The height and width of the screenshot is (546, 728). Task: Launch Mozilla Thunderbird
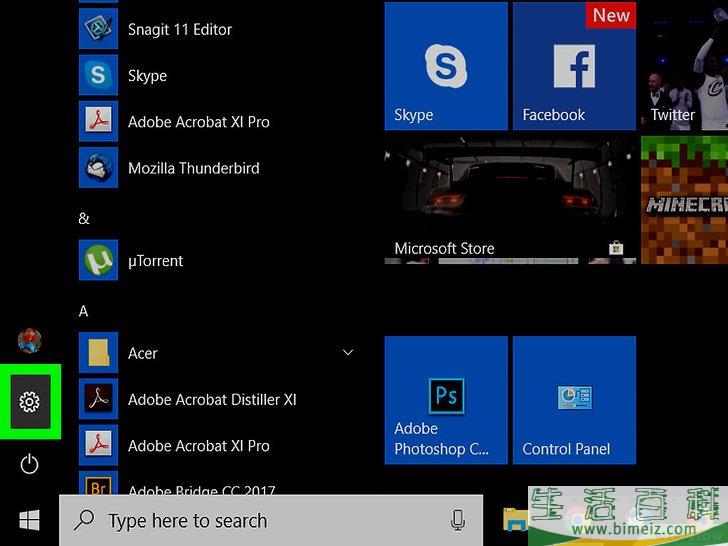coord(193,168)
